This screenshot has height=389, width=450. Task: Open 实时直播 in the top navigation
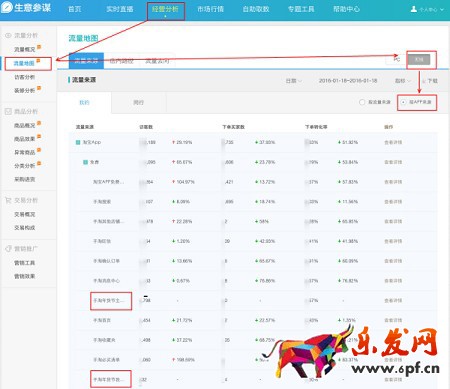click(x=120, y=9)
